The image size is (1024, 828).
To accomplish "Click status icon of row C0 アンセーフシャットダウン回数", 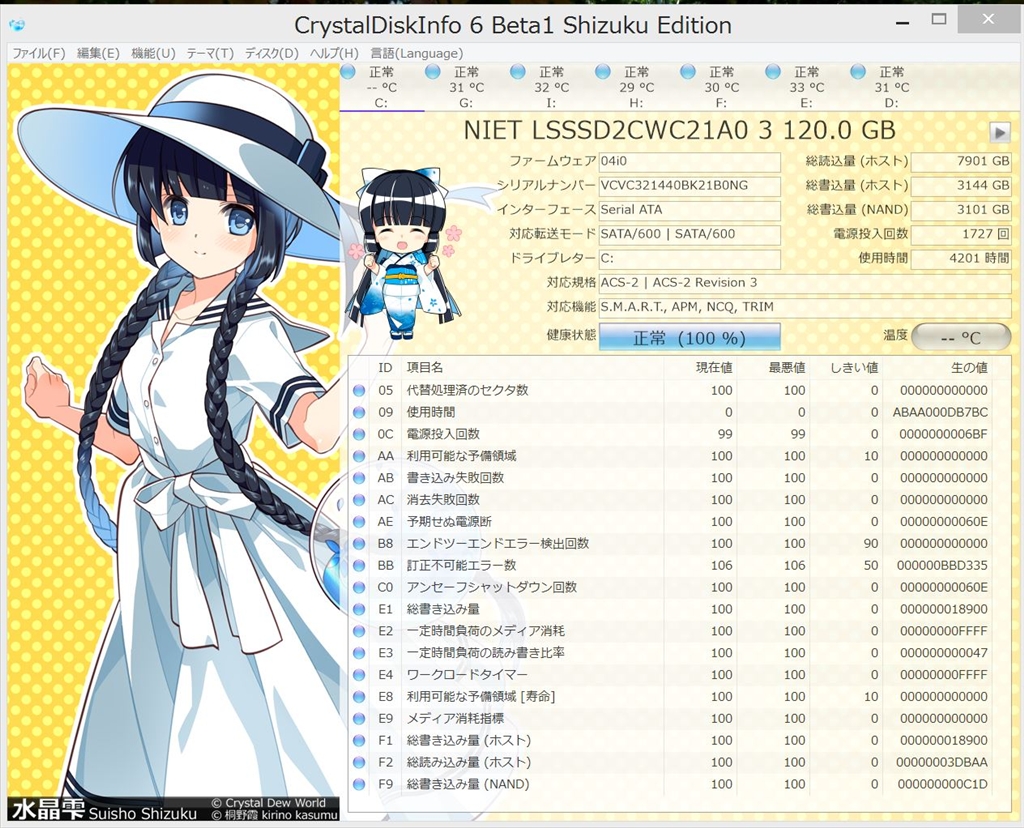I will tap(359, 588).
